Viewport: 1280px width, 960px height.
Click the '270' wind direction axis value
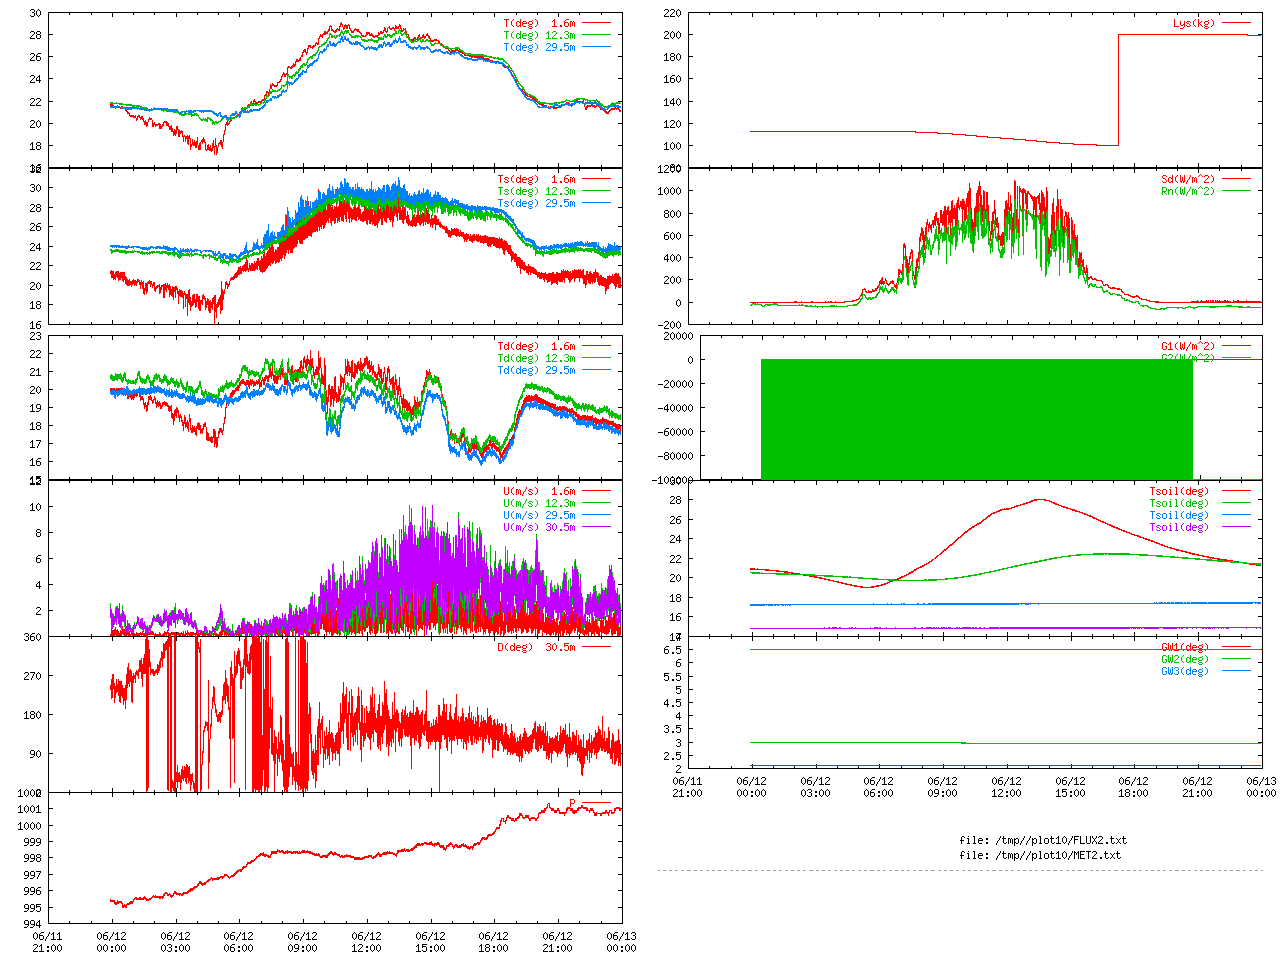[32, 676]
